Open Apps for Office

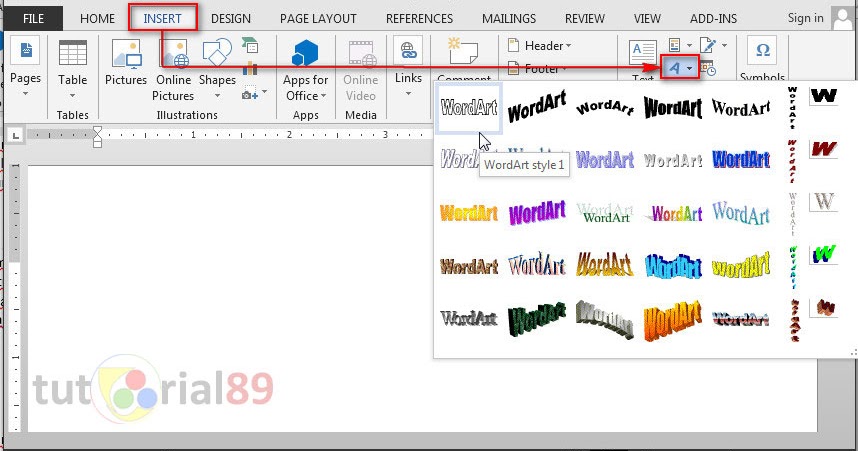(x=305, y=70)
